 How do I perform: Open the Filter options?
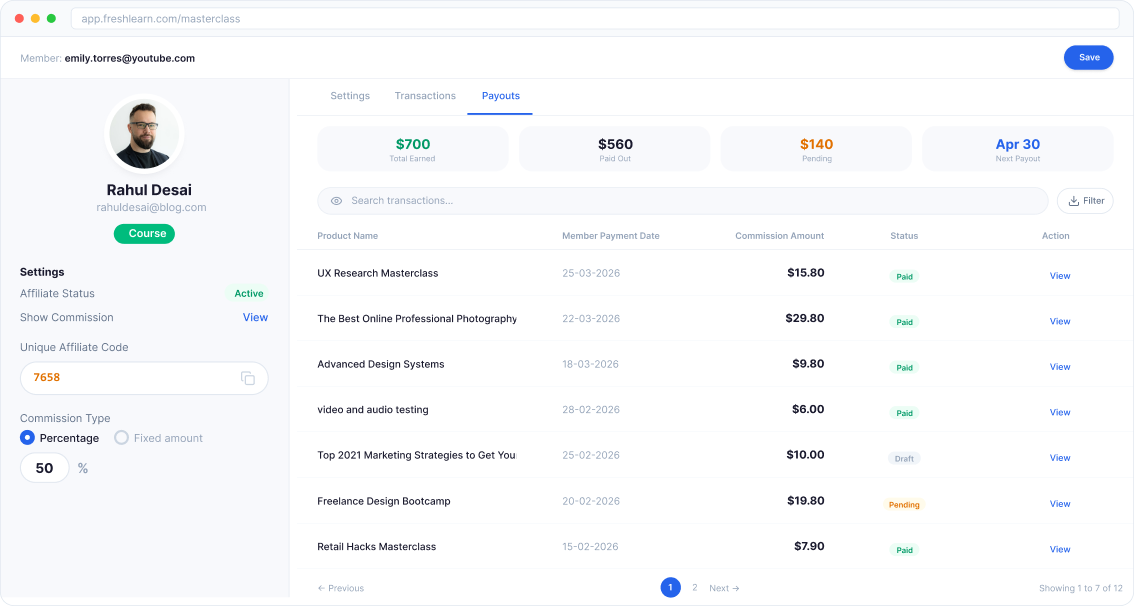click(x=1085, y=200)
